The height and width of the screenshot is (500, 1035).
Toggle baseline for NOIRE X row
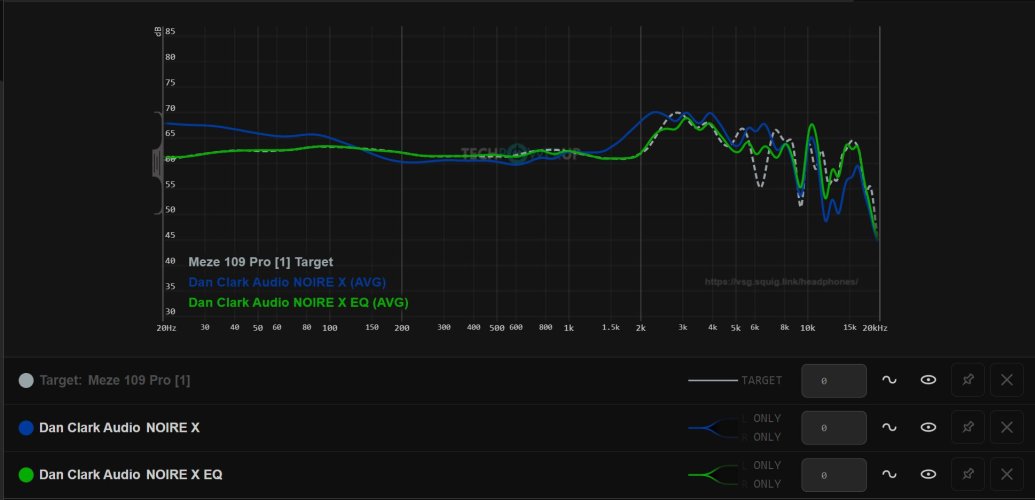889,427
